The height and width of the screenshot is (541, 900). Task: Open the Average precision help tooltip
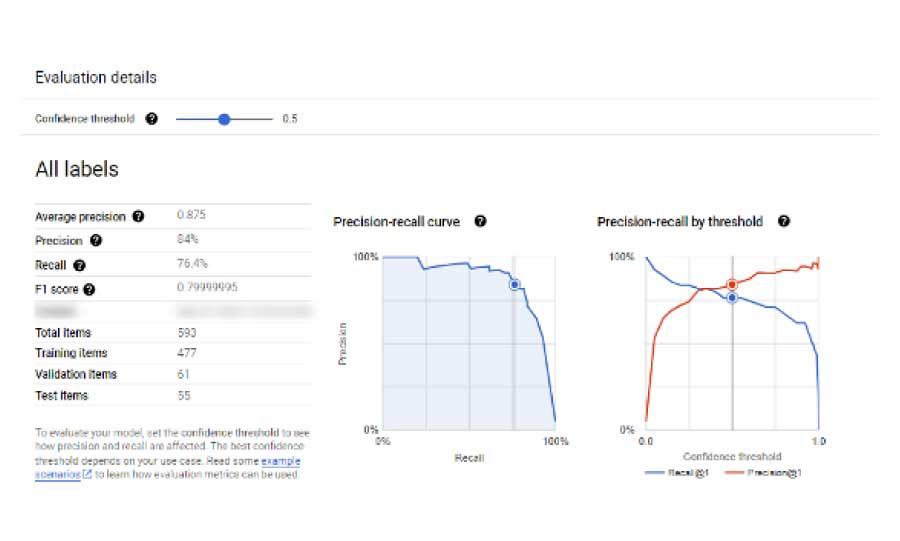point(138,216)
